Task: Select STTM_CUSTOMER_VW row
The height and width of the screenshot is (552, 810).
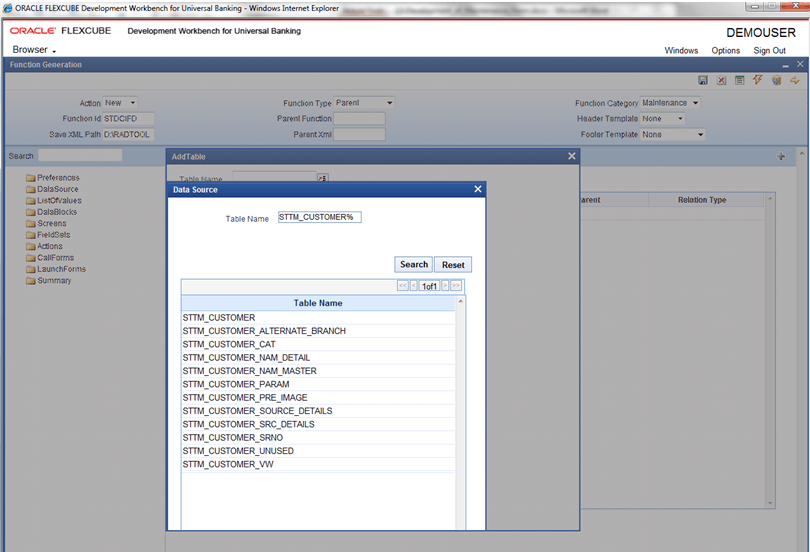Action: 318,464
